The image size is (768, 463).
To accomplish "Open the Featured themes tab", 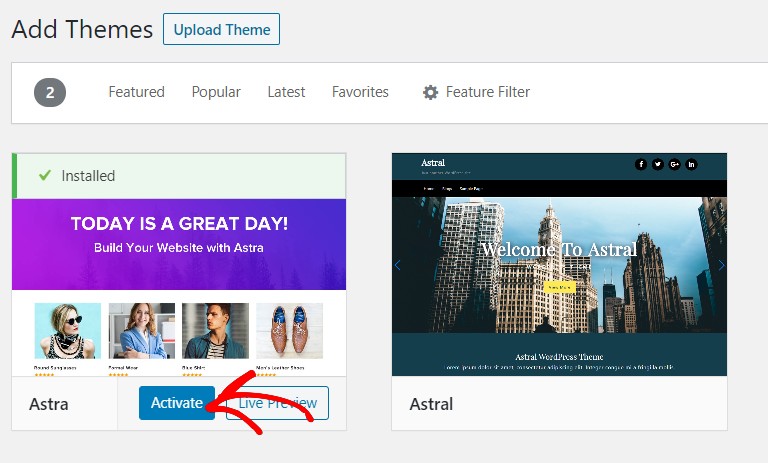I will [x=136, y=92].
